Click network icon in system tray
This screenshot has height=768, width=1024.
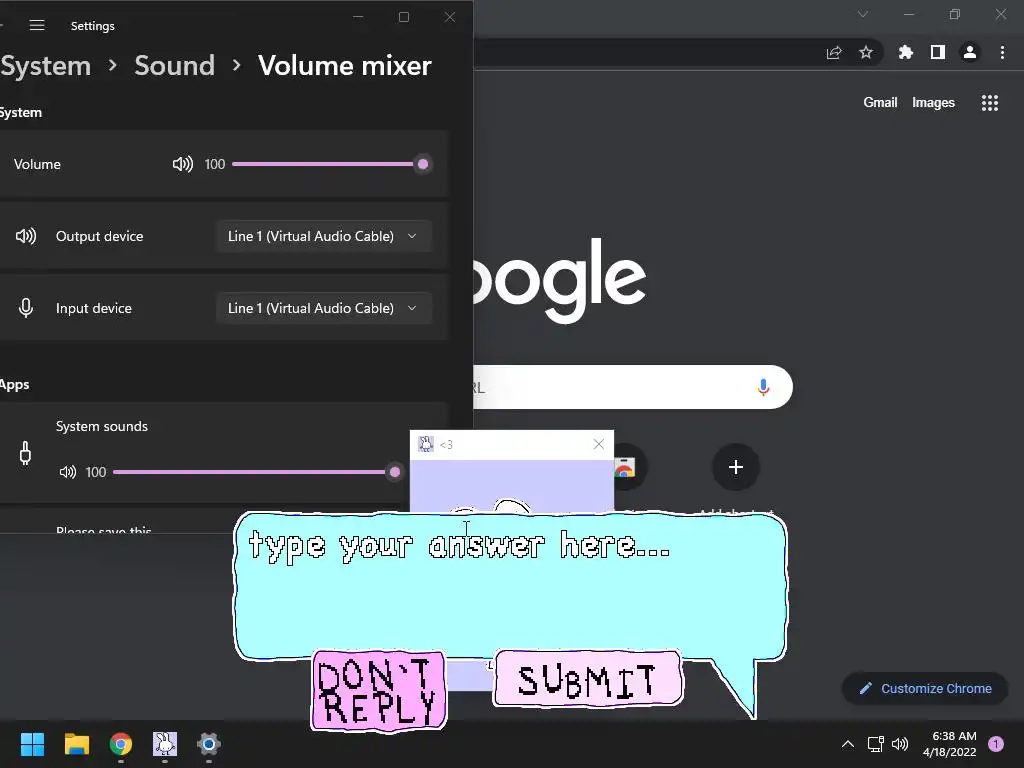coord(875,744)
